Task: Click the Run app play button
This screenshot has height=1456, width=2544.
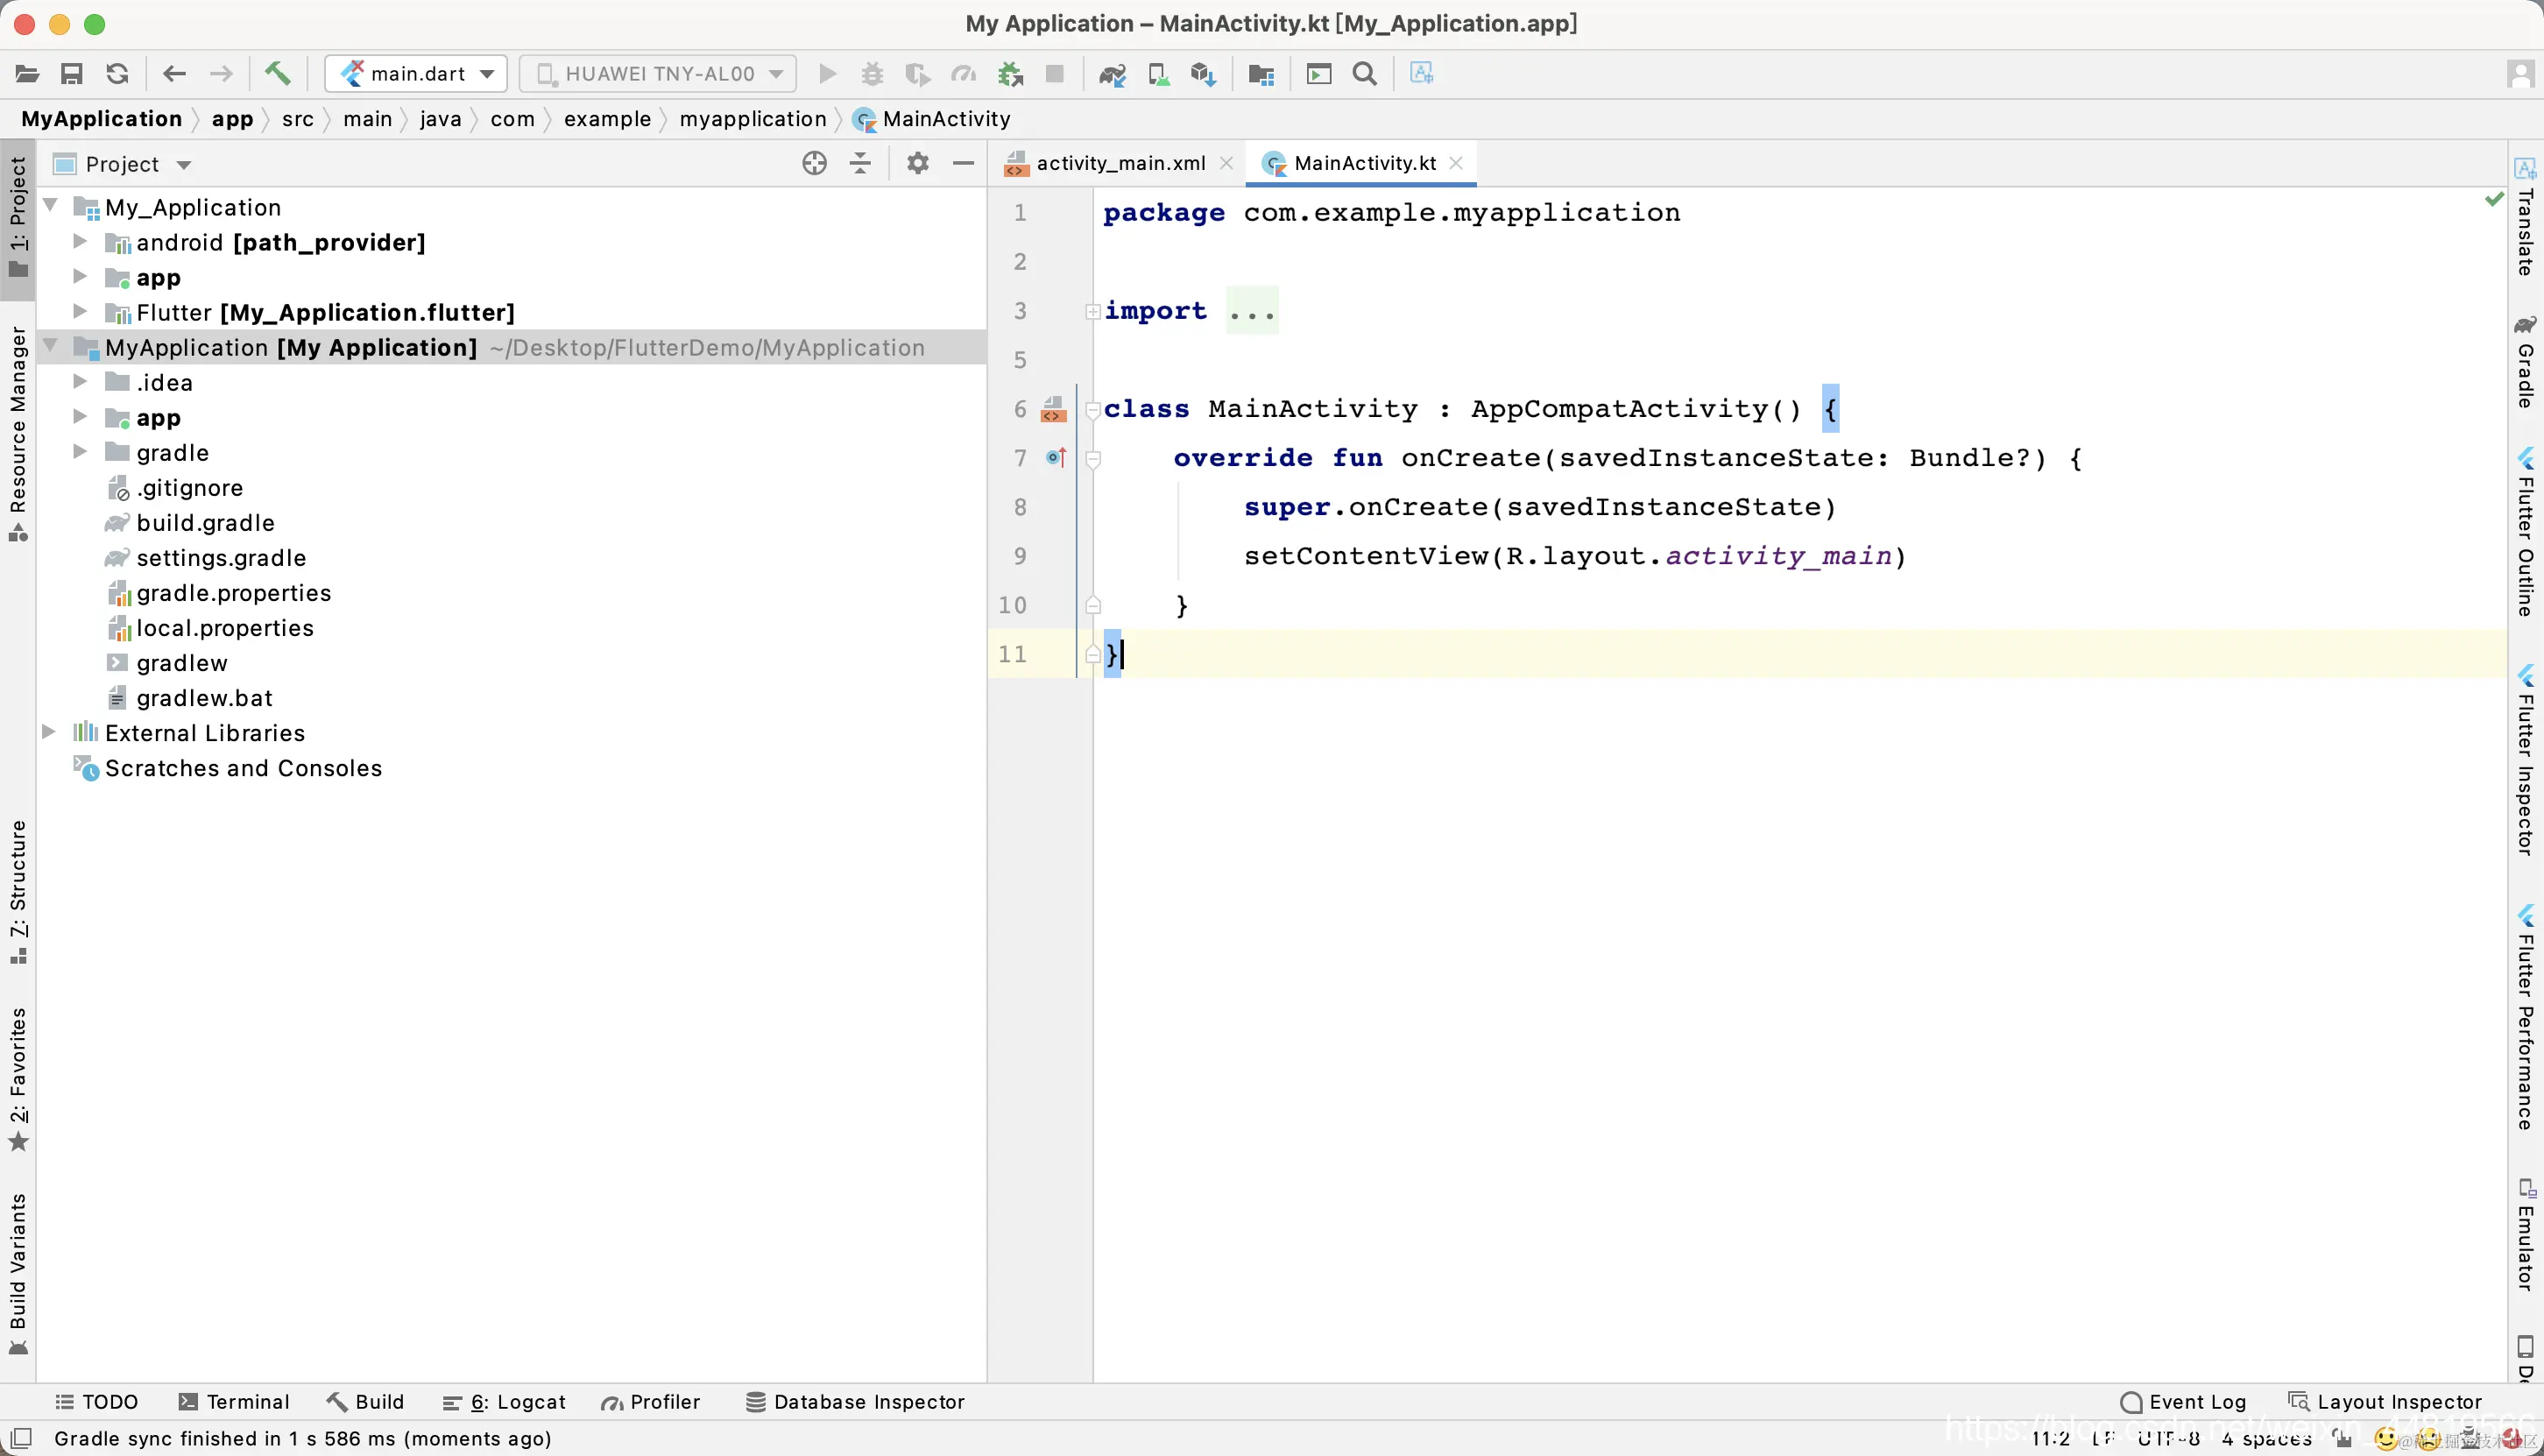Action: click(827, 74)
